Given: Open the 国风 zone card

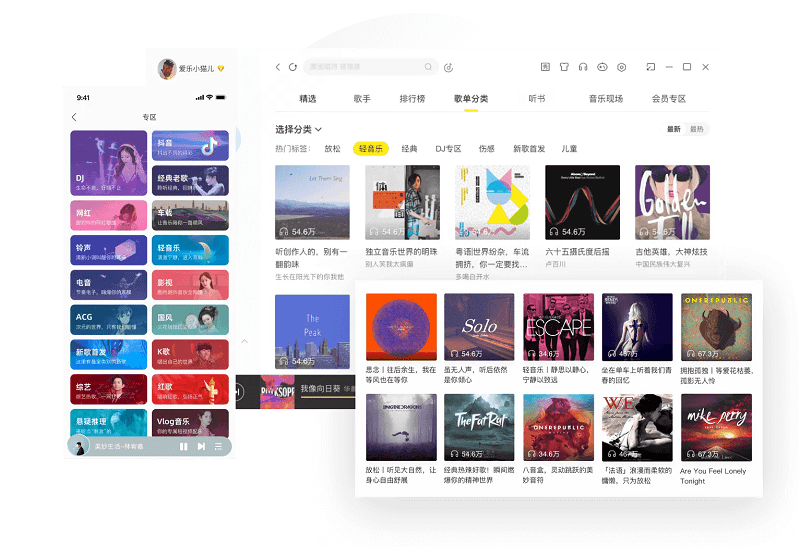Looking at the screenshot, I should [x=190, y=319].
